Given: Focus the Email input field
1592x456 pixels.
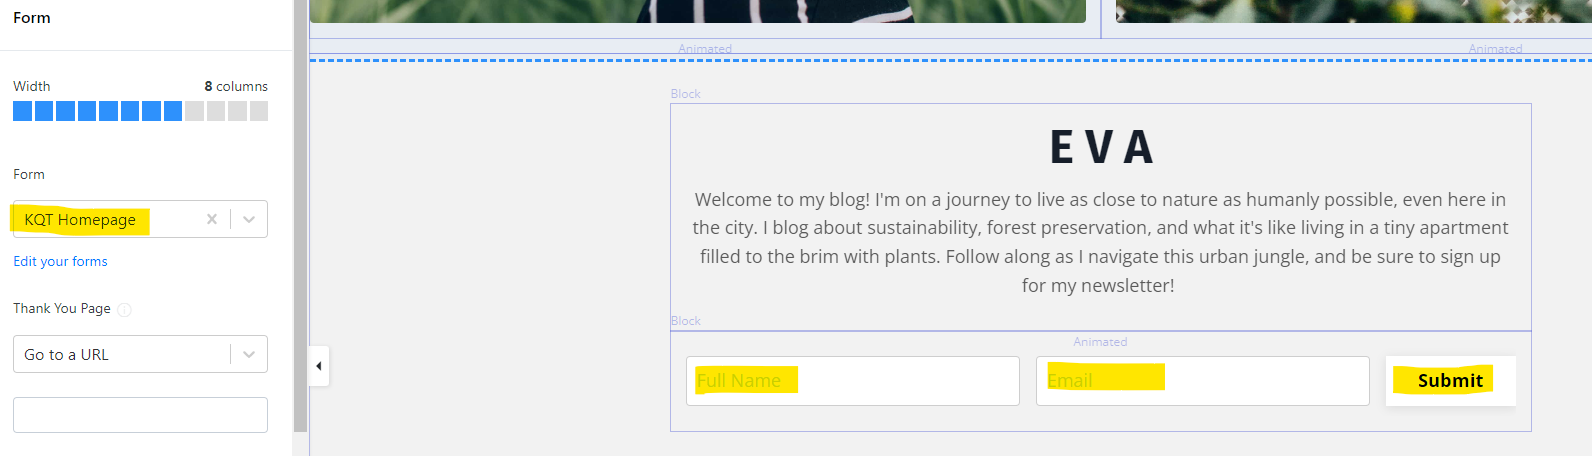Looking at the screenshot, I should tap(1203, 381).
